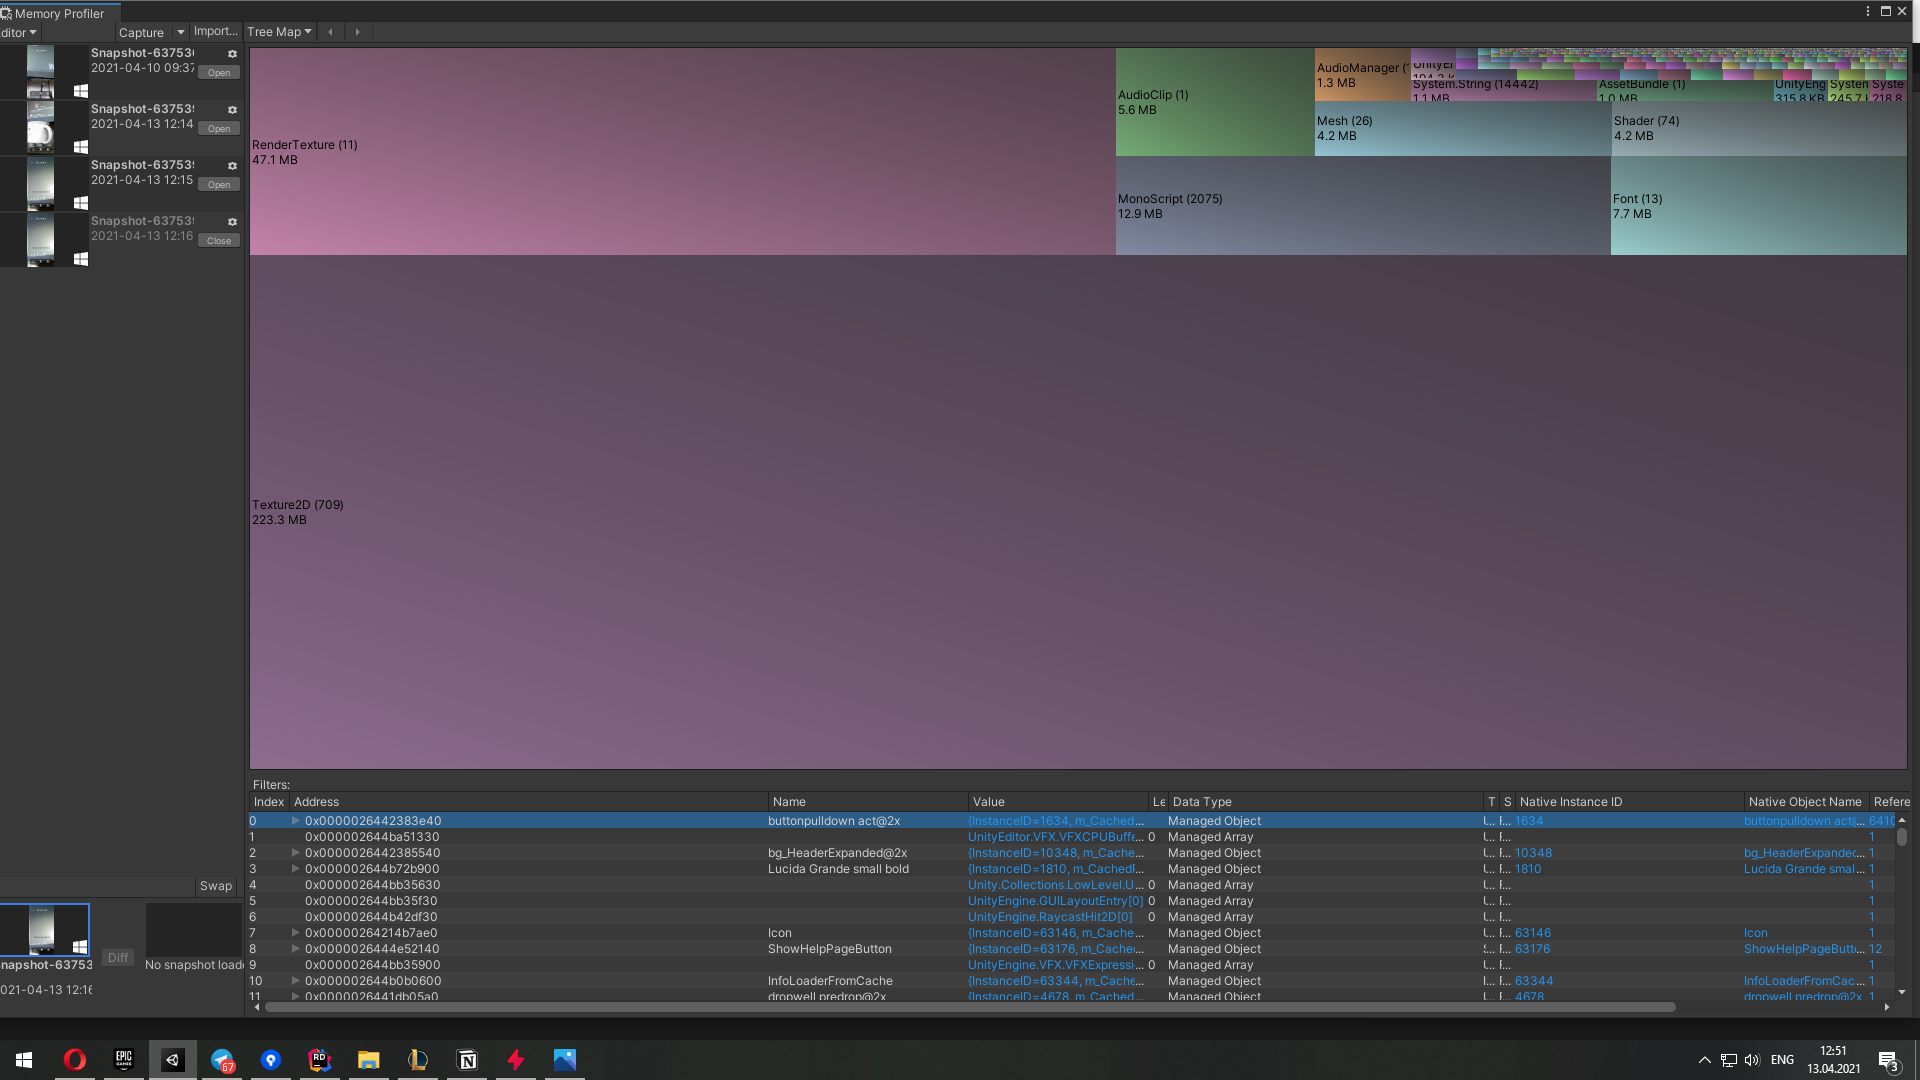1920x1080 pixels.
Task: Select Mesh (26) tree map block
Action: point(1462,128)
